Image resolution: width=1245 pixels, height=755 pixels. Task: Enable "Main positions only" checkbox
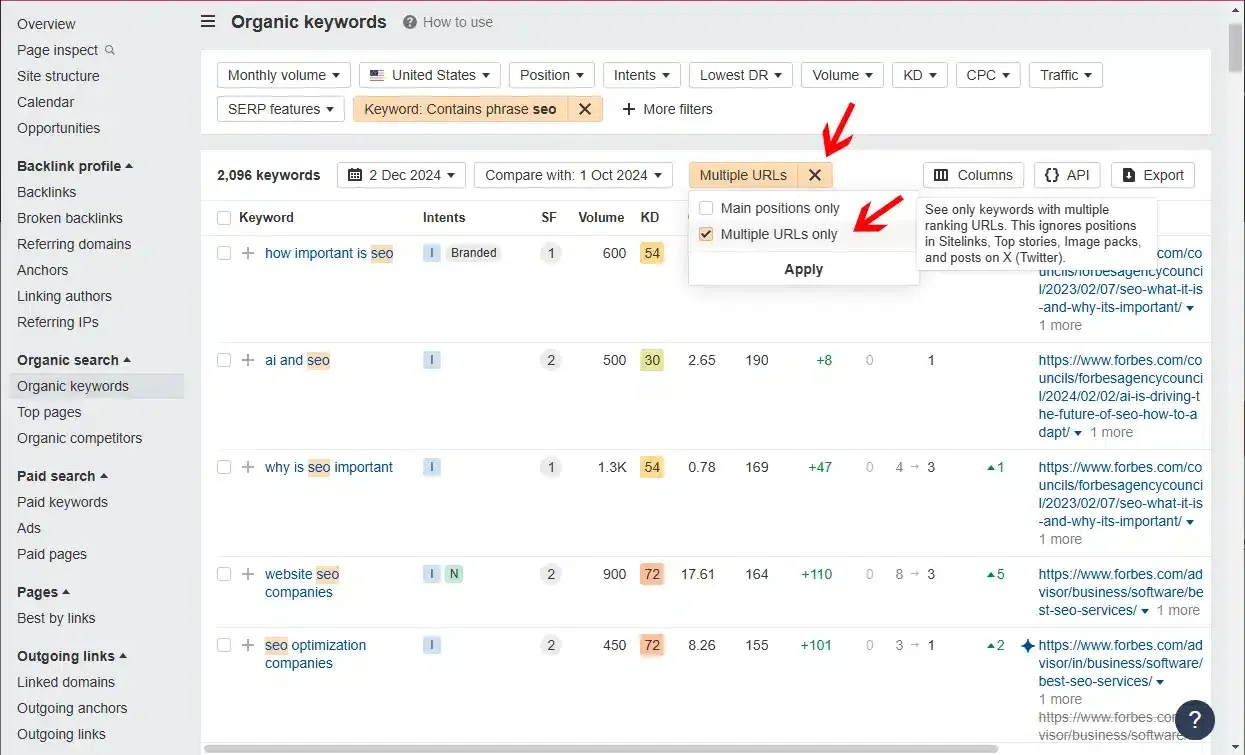pyautogui.click(x=706, y=208)
